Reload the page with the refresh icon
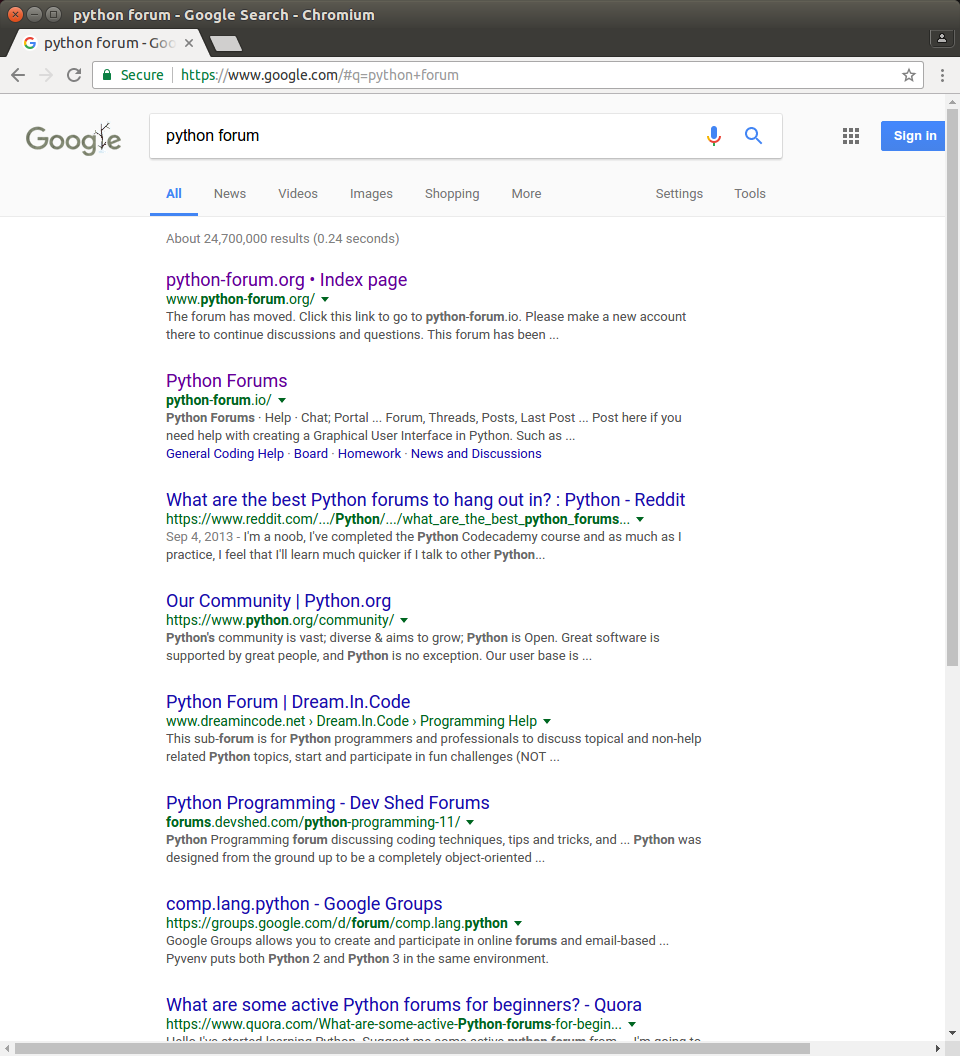The image size is (960, 1056). click(74, 75)
